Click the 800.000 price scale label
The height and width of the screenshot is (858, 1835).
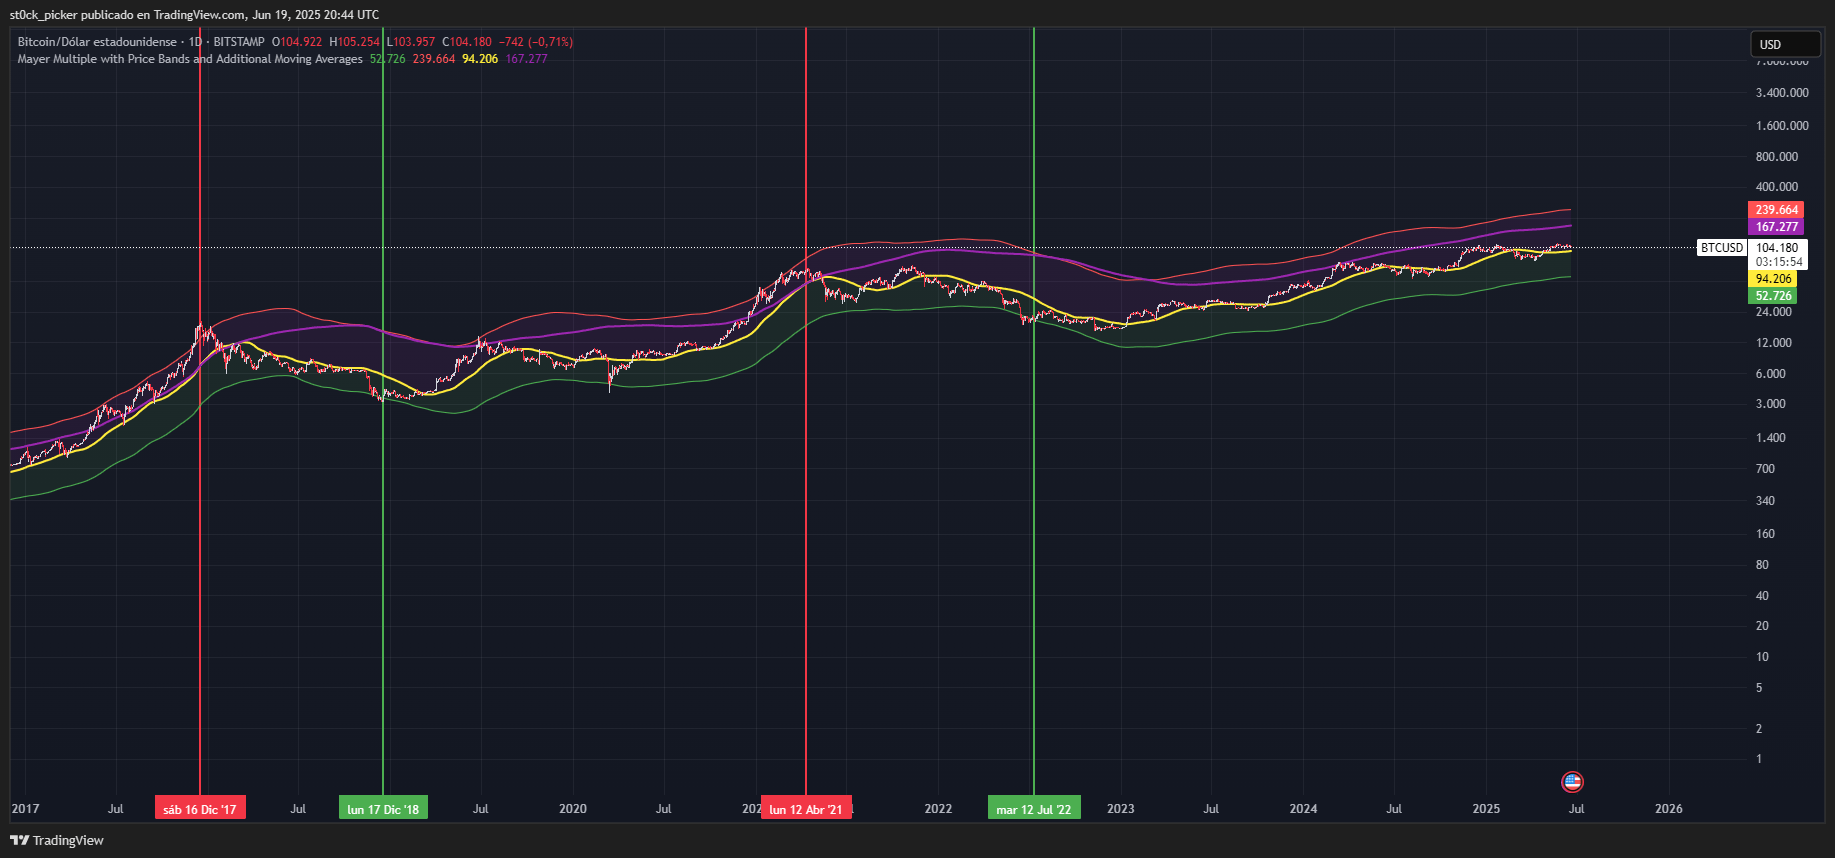pyautogui.click(x=1777, y=157)
